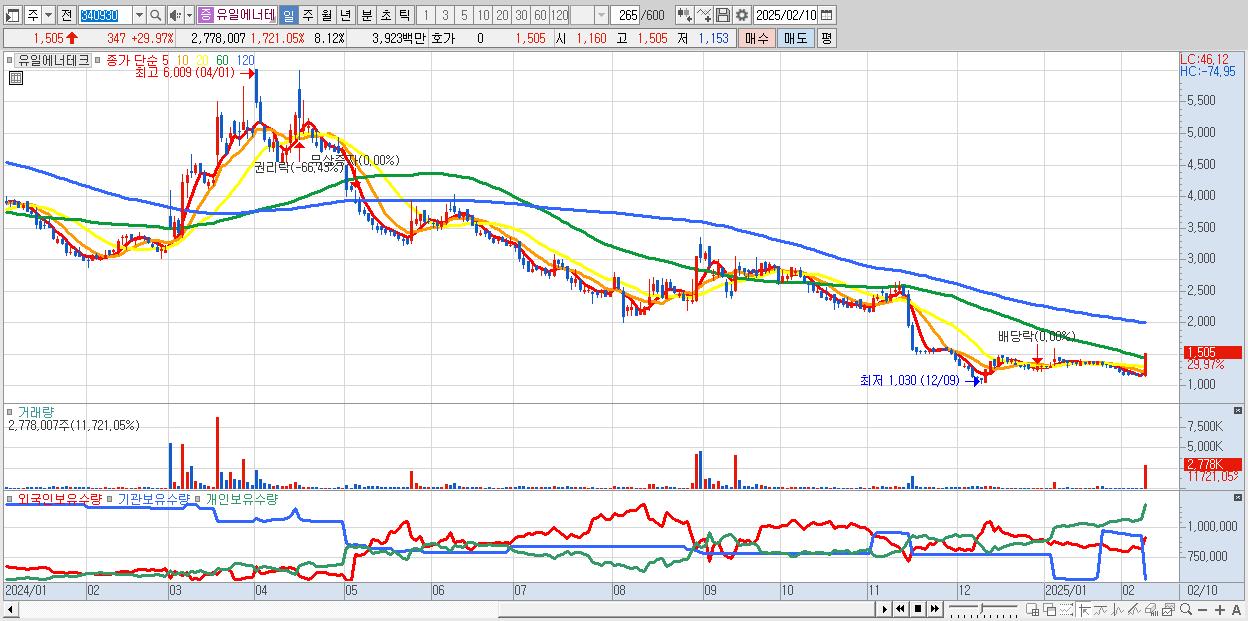Click the trend-line analysis icon in bottom toolbar
Image resolution: width=1248 pixels, height=621 pixels.
click(x=1134, y=609)
